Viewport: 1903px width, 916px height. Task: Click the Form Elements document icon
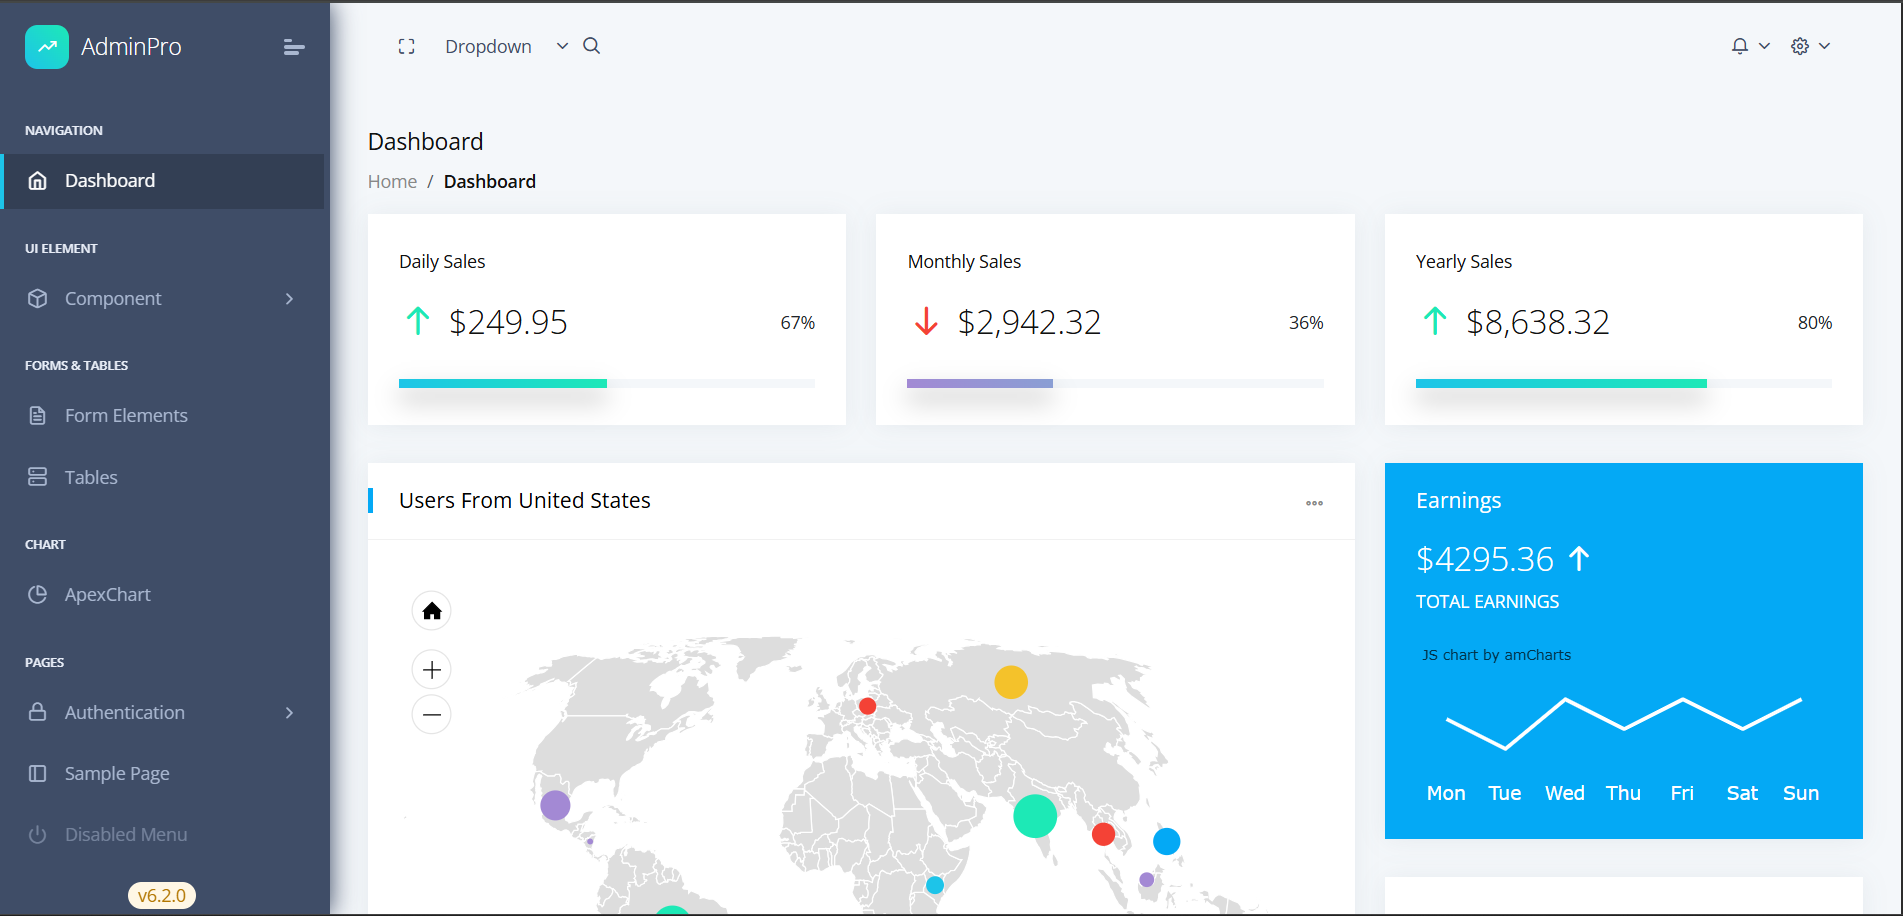click(38, 415)
